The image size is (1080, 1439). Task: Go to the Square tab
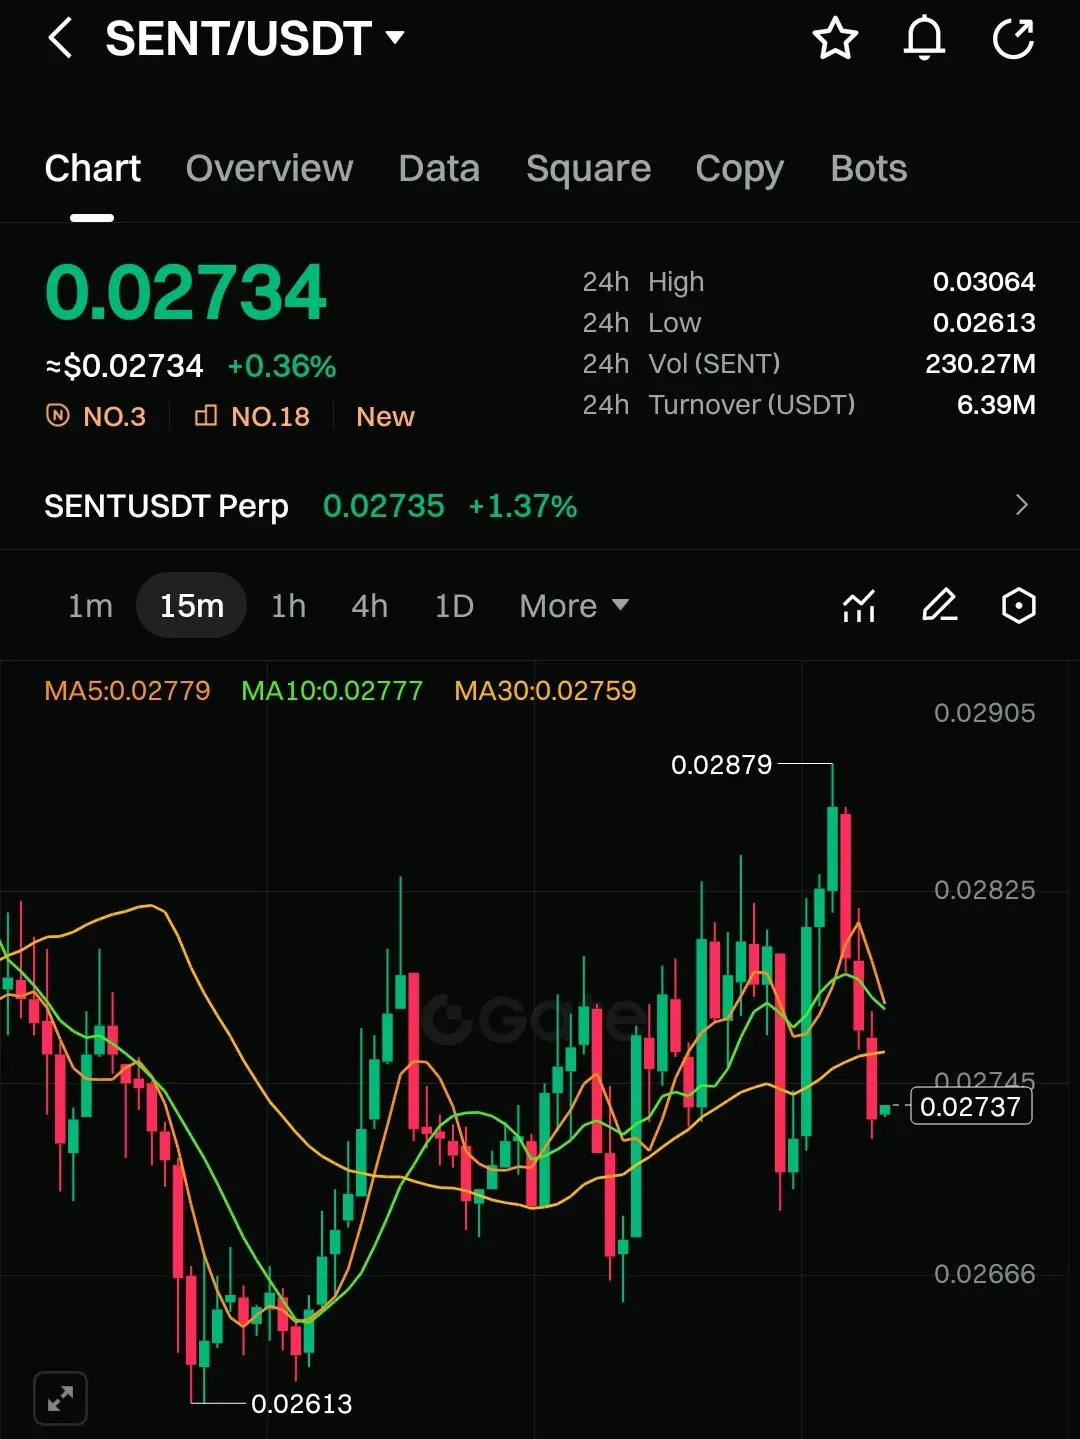point(588,168)
